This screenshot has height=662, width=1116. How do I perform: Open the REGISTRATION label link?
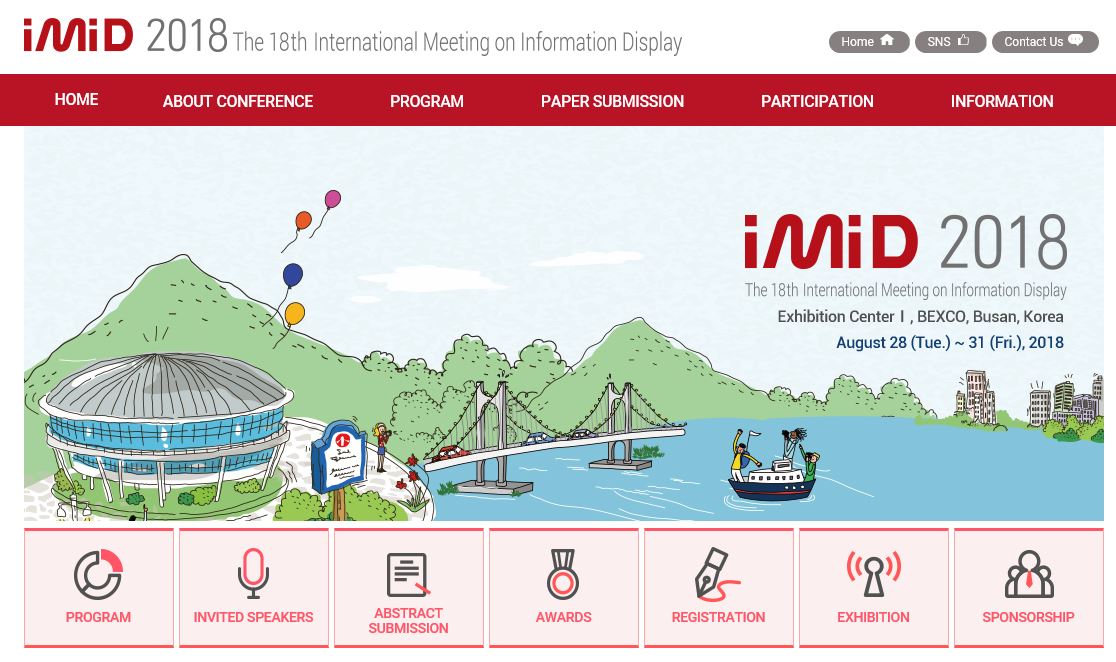718,617
